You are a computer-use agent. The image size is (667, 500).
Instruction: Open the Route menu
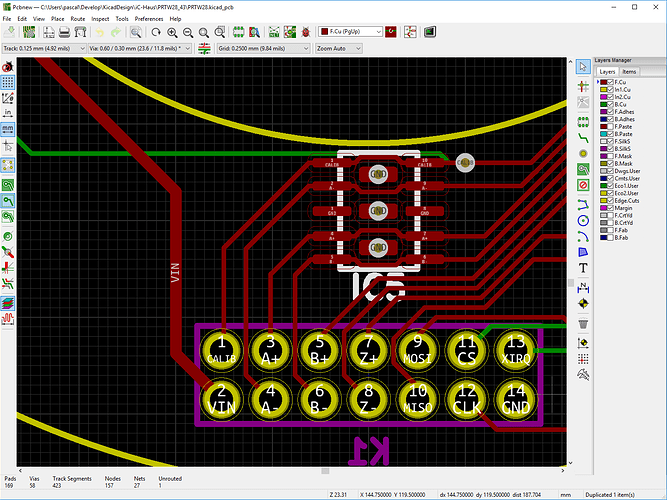click(78, 19)
